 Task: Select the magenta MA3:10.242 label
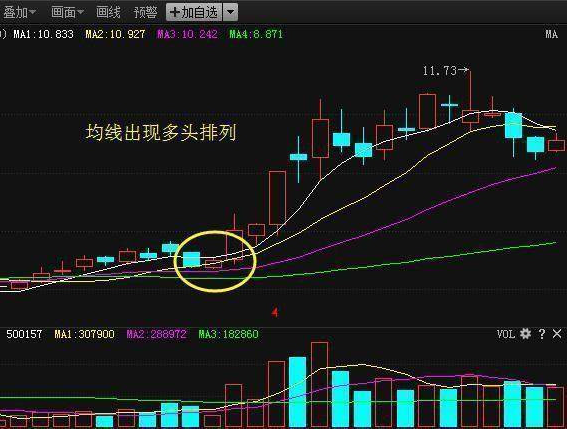click(x=187, y=34)
